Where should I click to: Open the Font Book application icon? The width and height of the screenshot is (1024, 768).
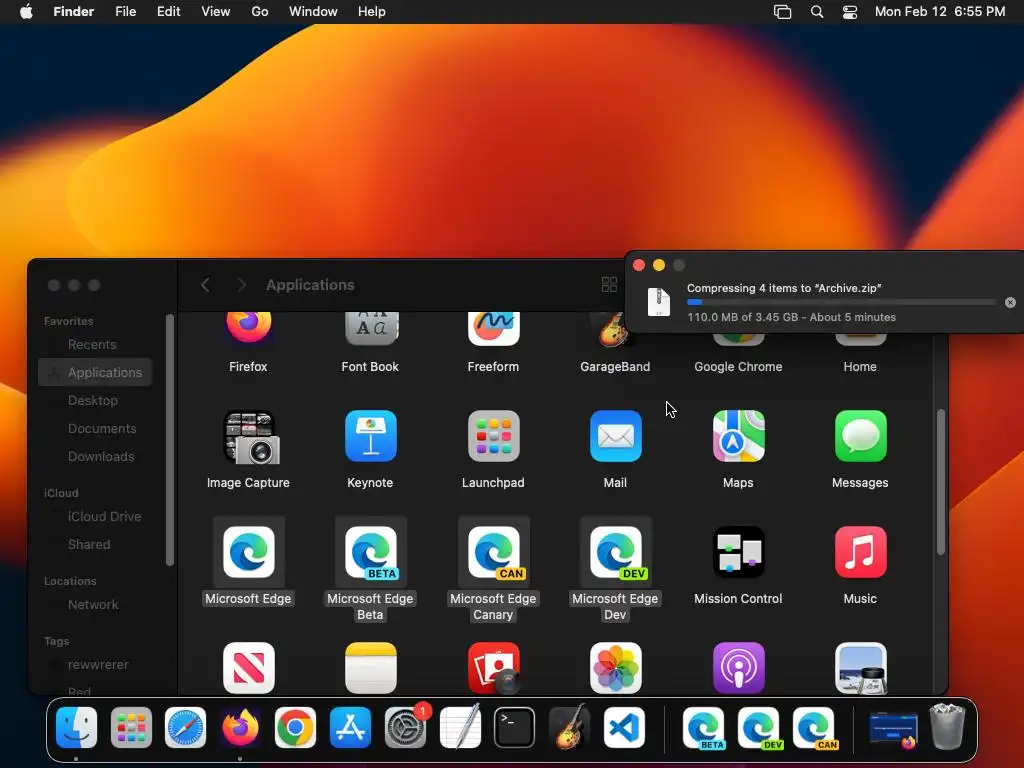(x=371, y=328)
